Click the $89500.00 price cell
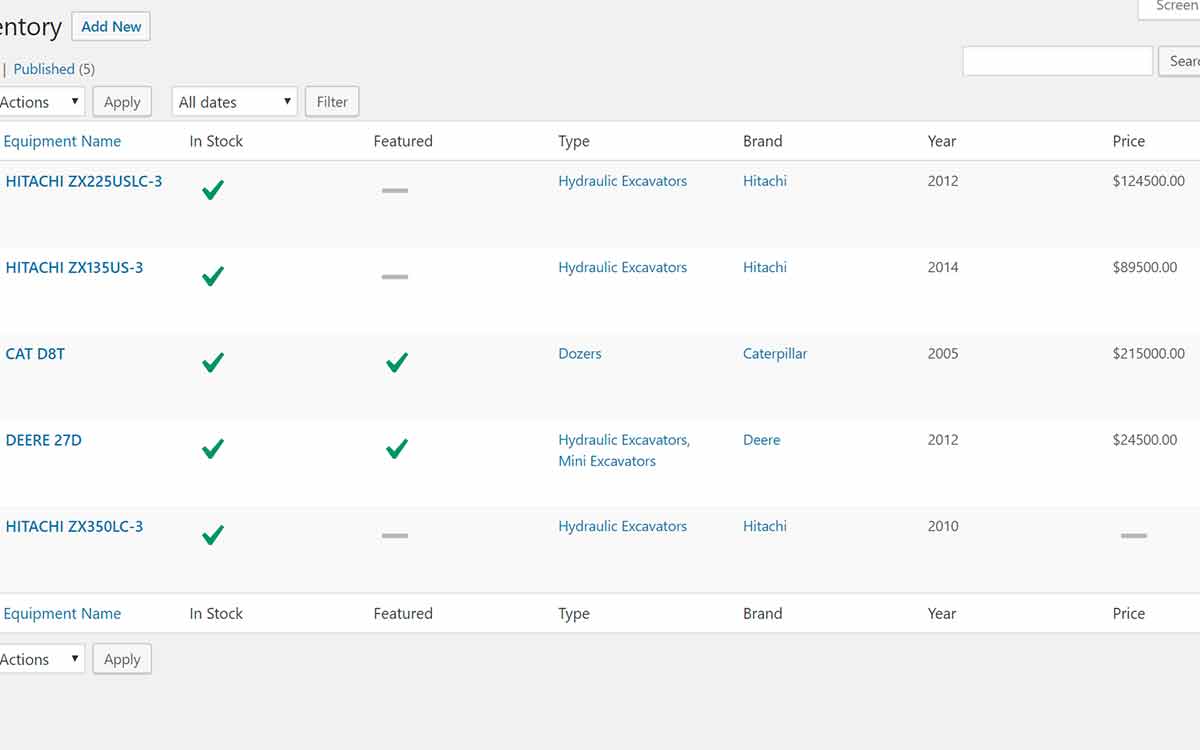Screen dimensions: 1200x750 click(x=1145, y=267)
